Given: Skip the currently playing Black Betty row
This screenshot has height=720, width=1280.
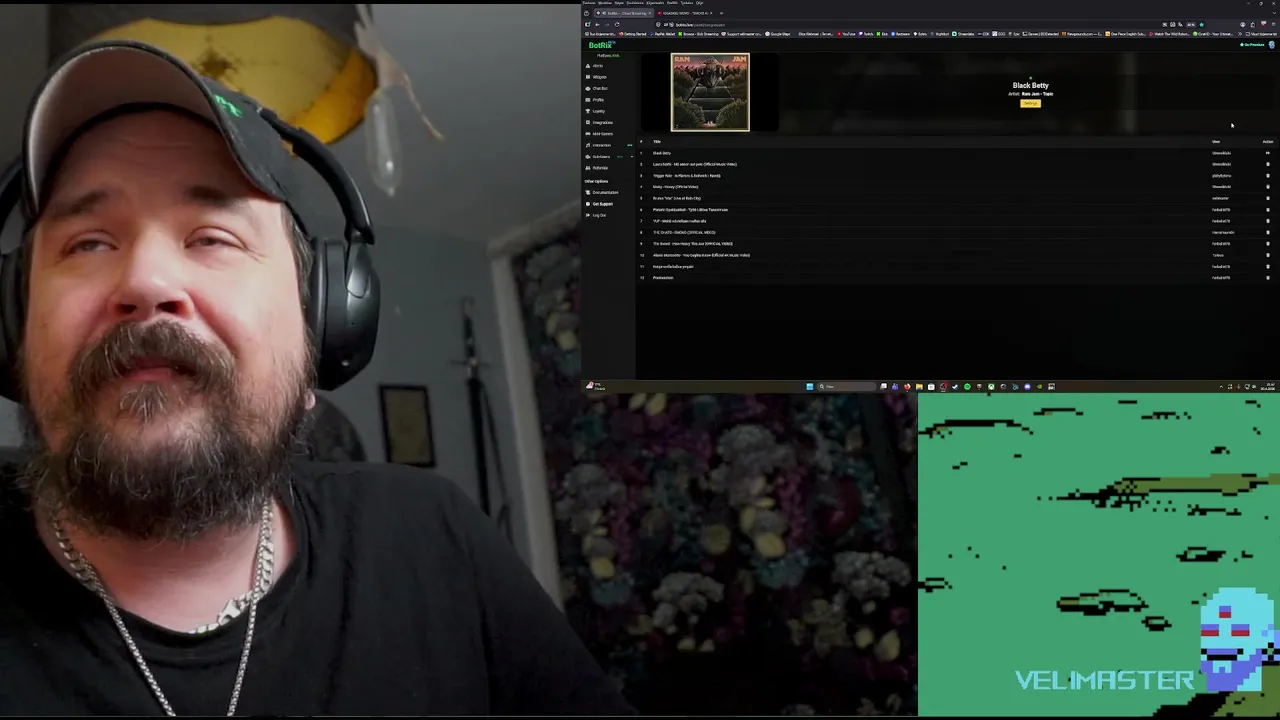Looking at the screenshot, I should tap(1268, 153).
